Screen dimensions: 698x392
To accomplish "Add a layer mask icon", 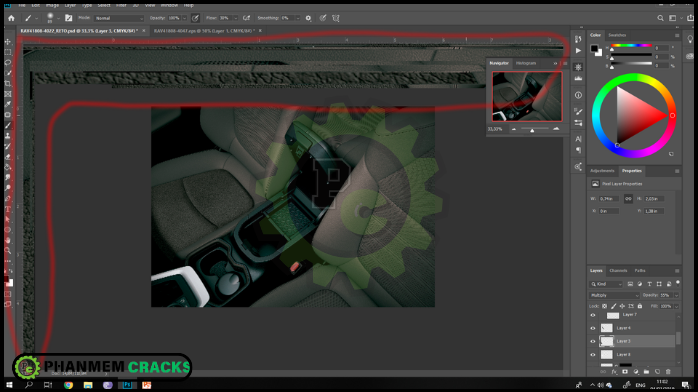I will tap(625, 372).
